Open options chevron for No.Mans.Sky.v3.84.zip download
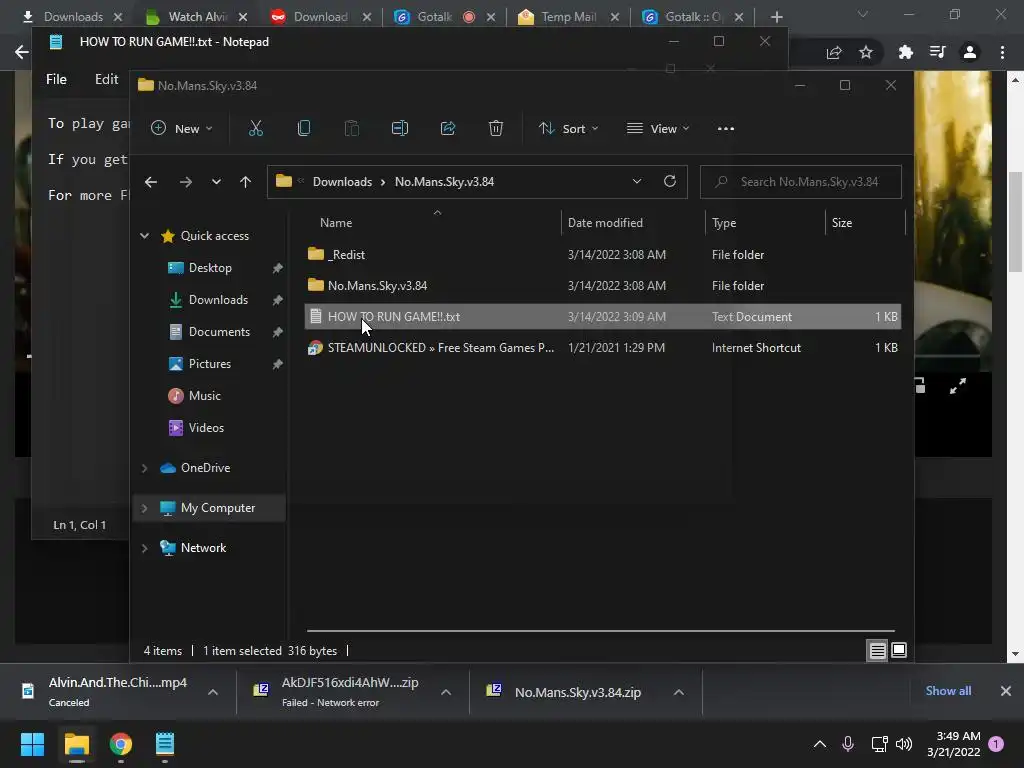 click(x=679, y=692)
